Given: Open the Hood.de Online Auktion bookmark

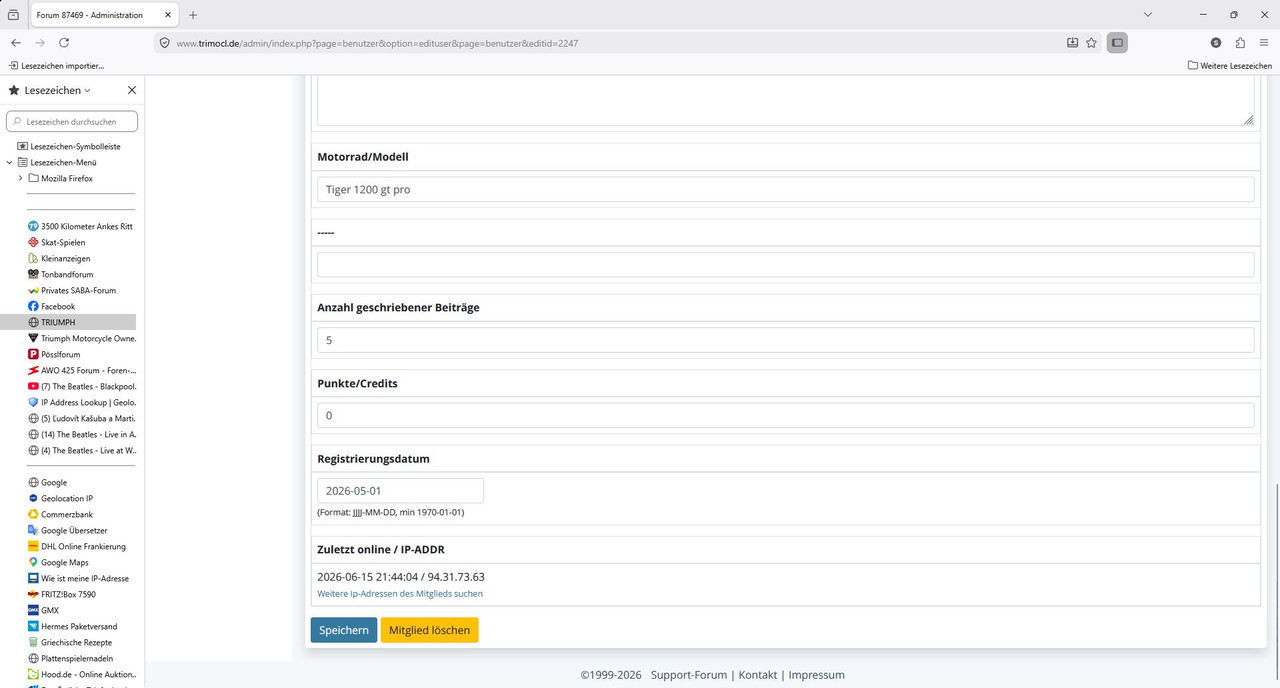Looking at the screenshot, I should [82, 674].
